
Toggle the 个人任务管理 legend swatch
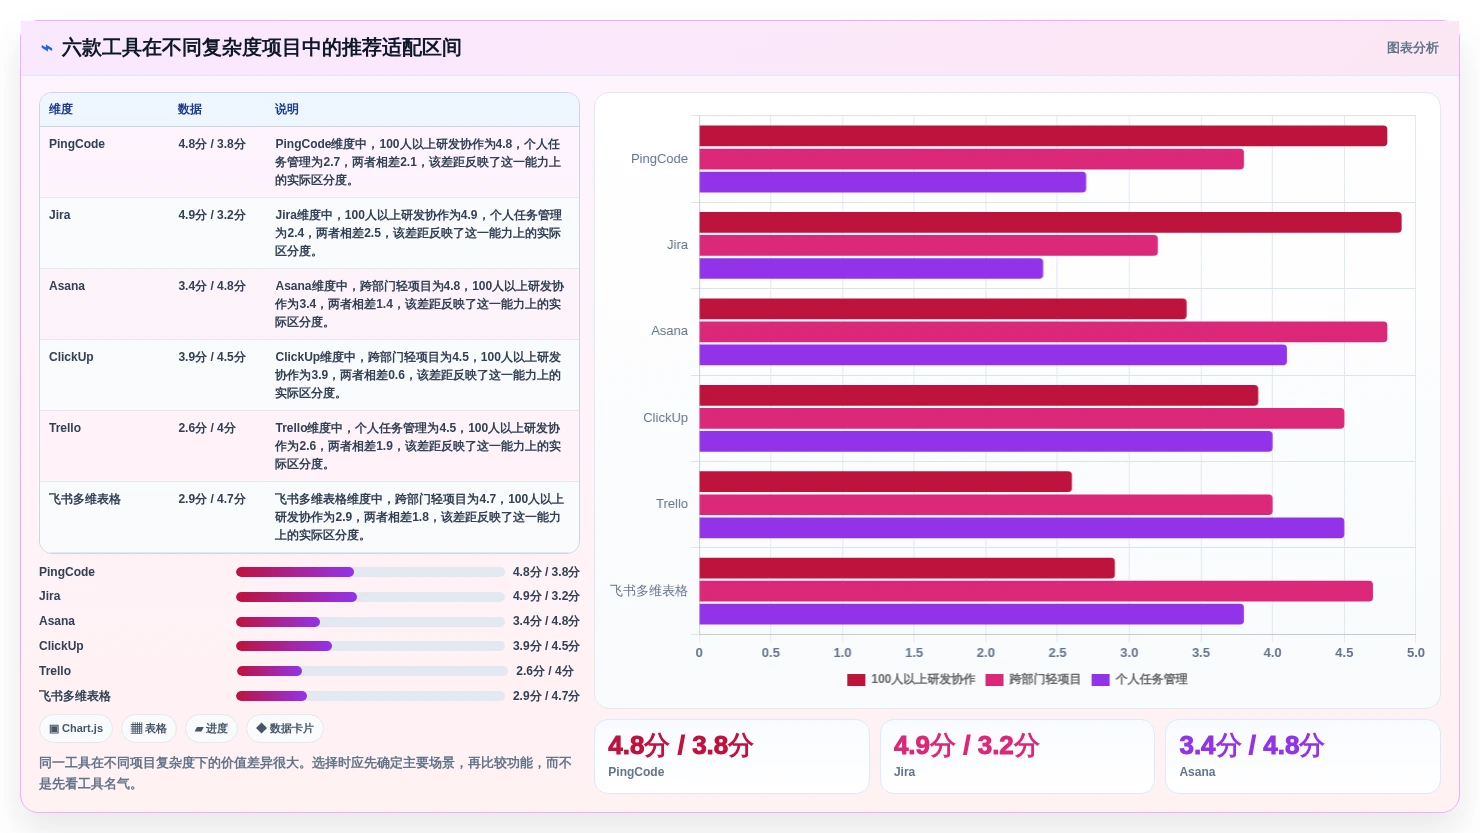coord(1100,680)
